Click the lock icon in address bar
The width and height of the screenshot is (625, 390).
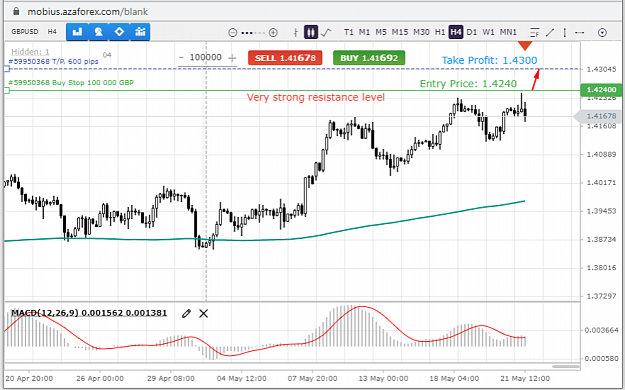coord(16,11)
